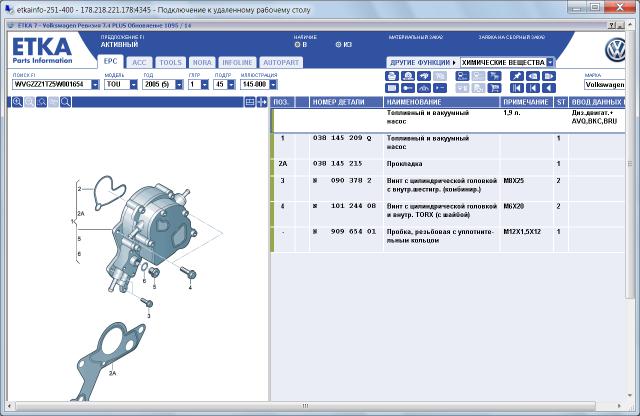The image size is (640, 416).
Task: Click the key icon in the toolbar
Action: (x=408, y=88)
